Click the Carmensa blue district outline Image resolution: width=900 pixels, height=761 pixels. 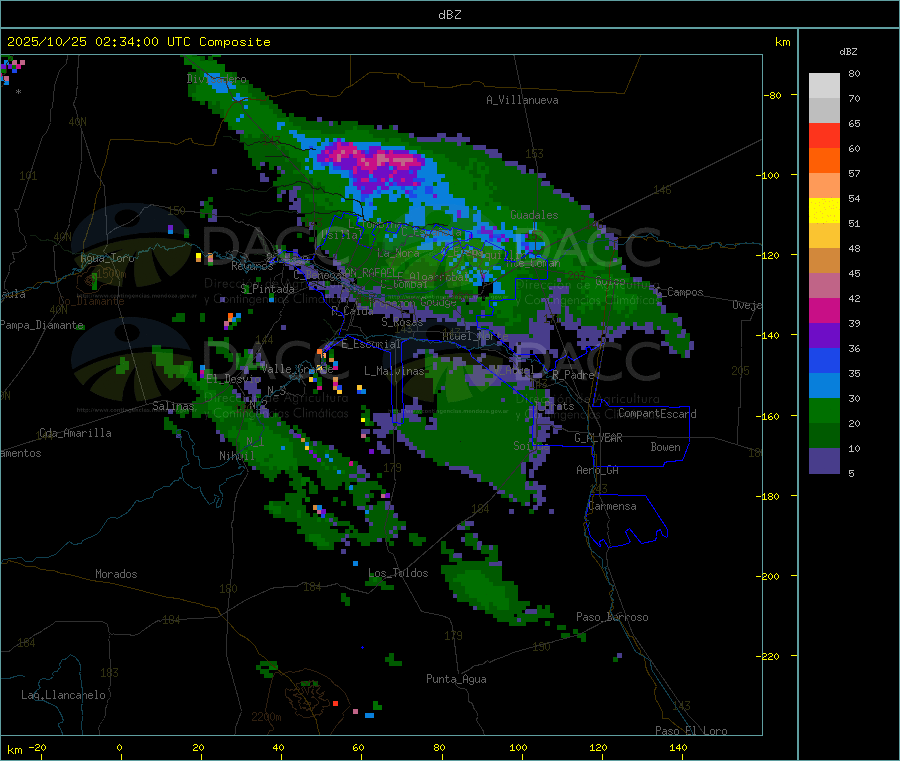pyautogui.click(x=626, y=521)
